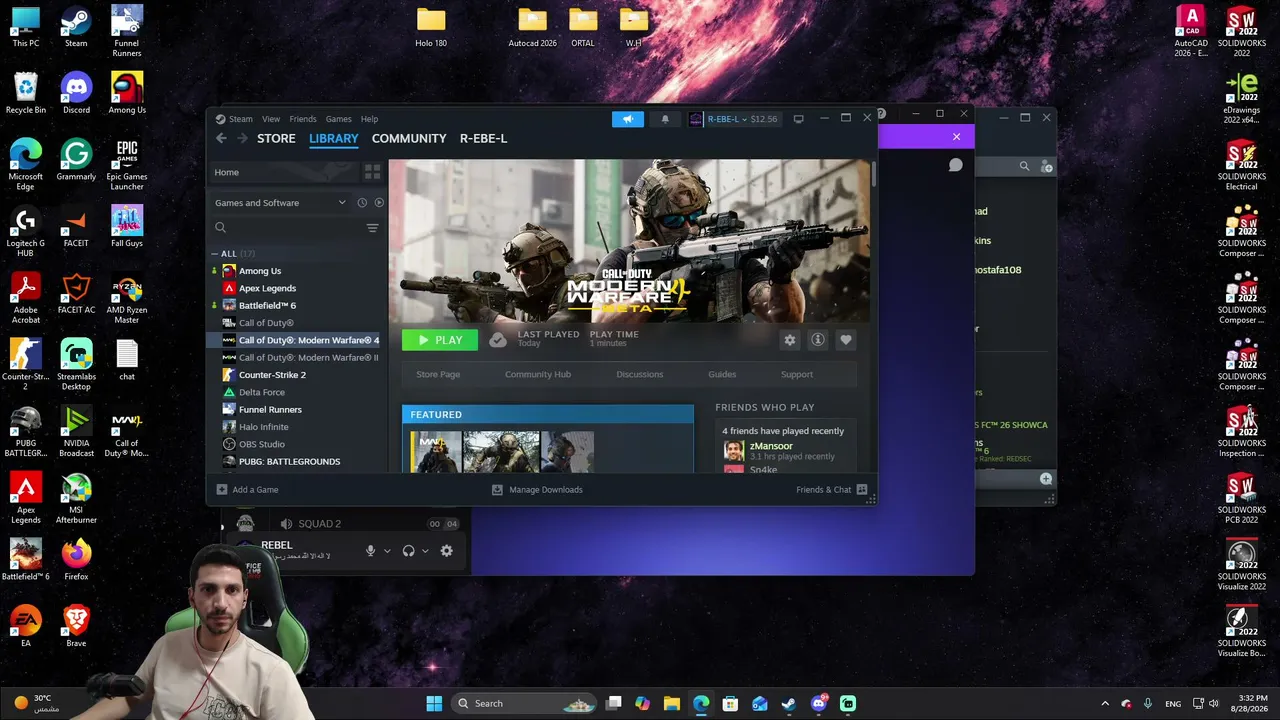Open advanced library filters icon
This screenshot has height=720, width=1280.
(372, 228)
